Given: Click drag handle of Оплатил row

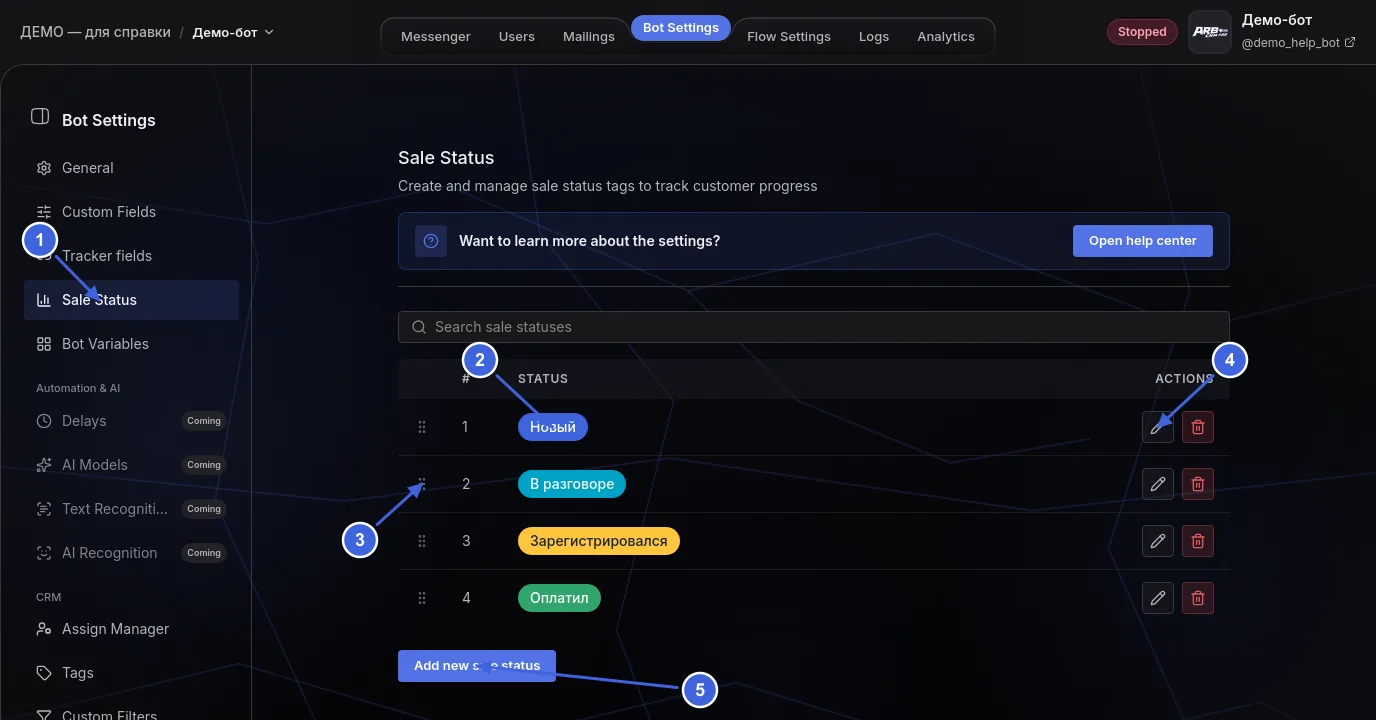Looking at the screenshot, I should tap(422, 598).
